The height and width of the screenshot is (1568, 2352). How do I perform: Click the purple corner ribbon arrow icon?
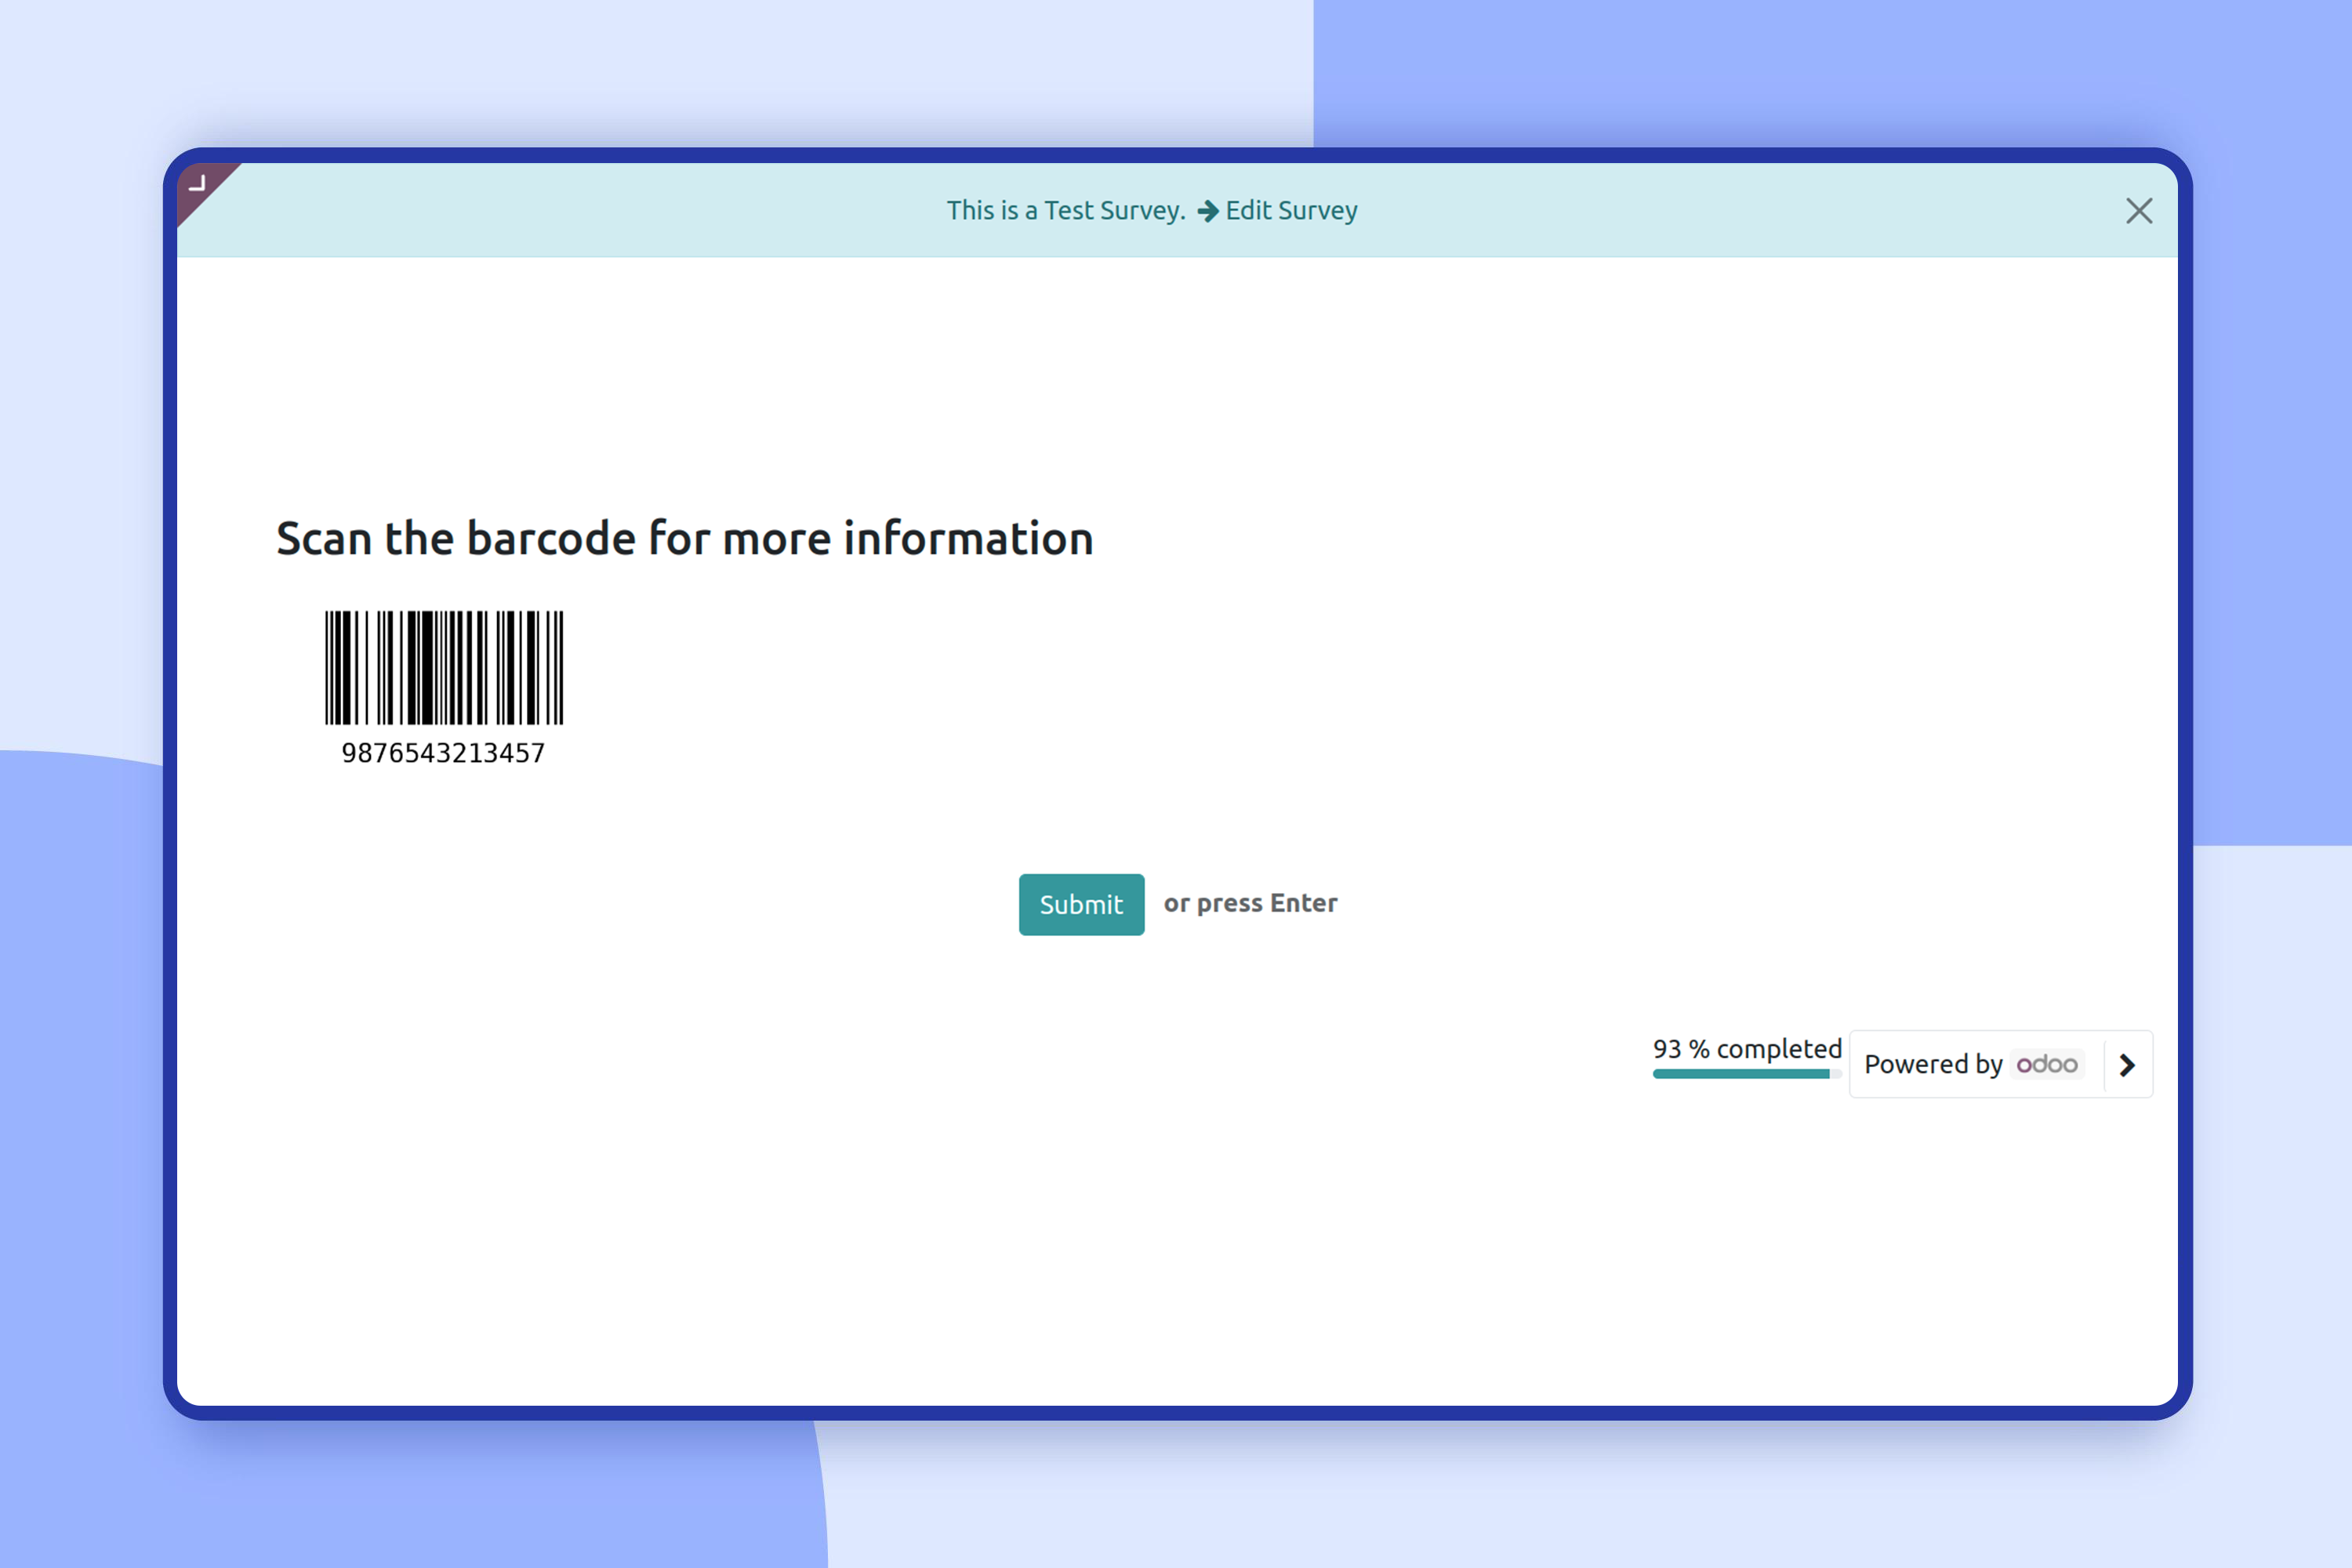click(x=198, y=184)
